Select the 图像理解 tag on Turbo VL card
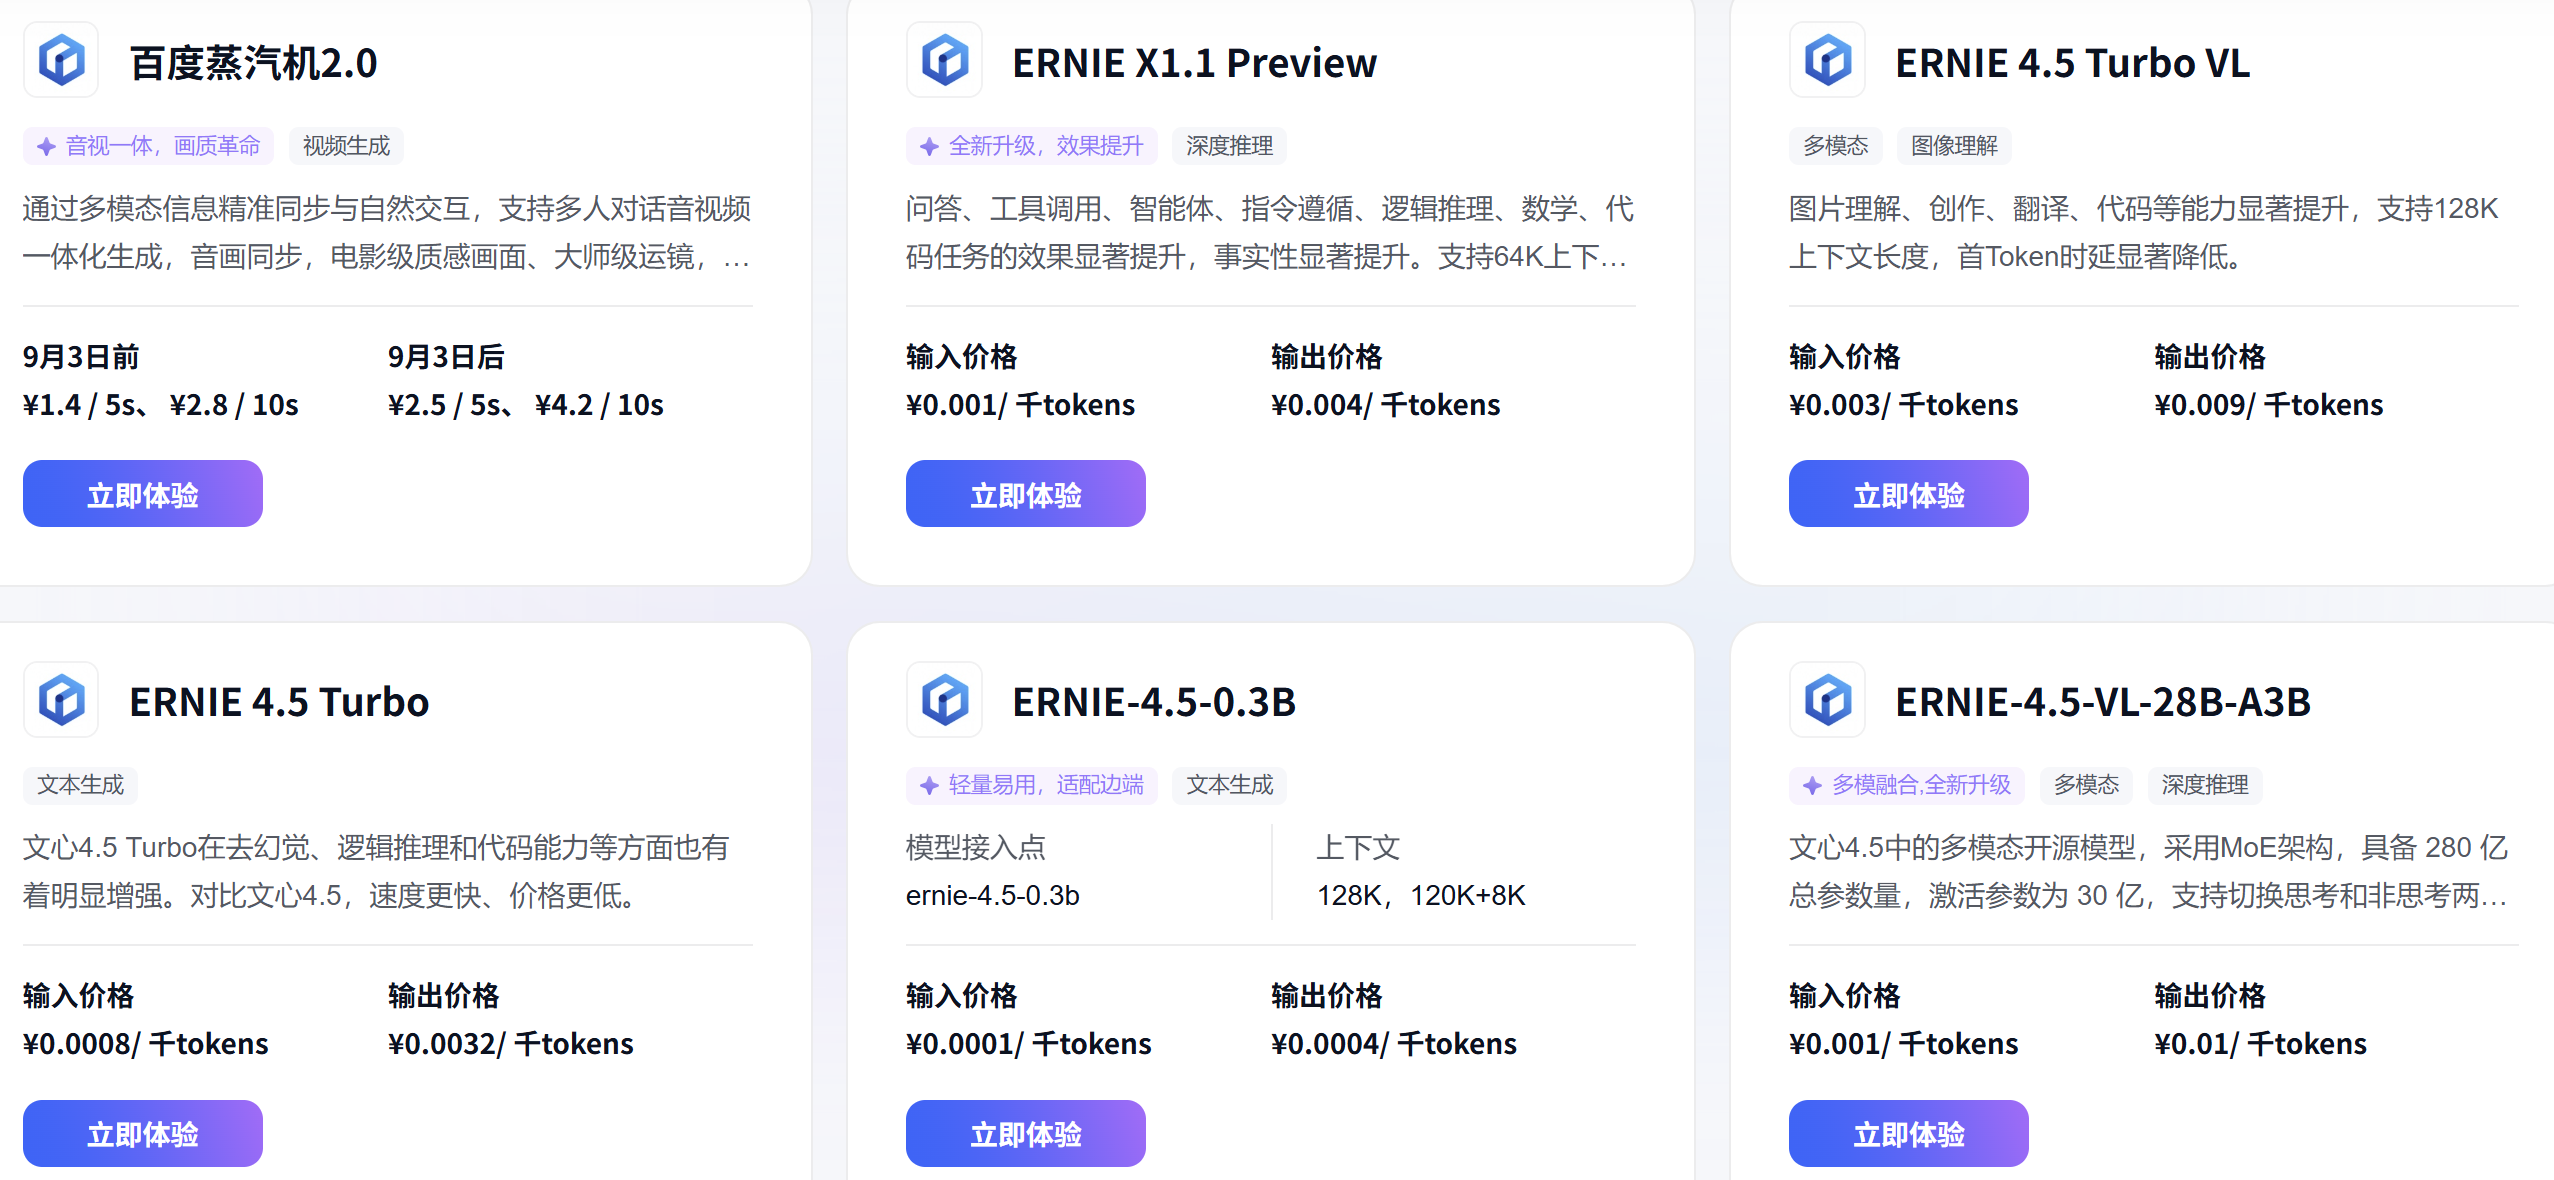Screen dimensions: 2554x1180 pyautogui.click(x=1953, y=147)
